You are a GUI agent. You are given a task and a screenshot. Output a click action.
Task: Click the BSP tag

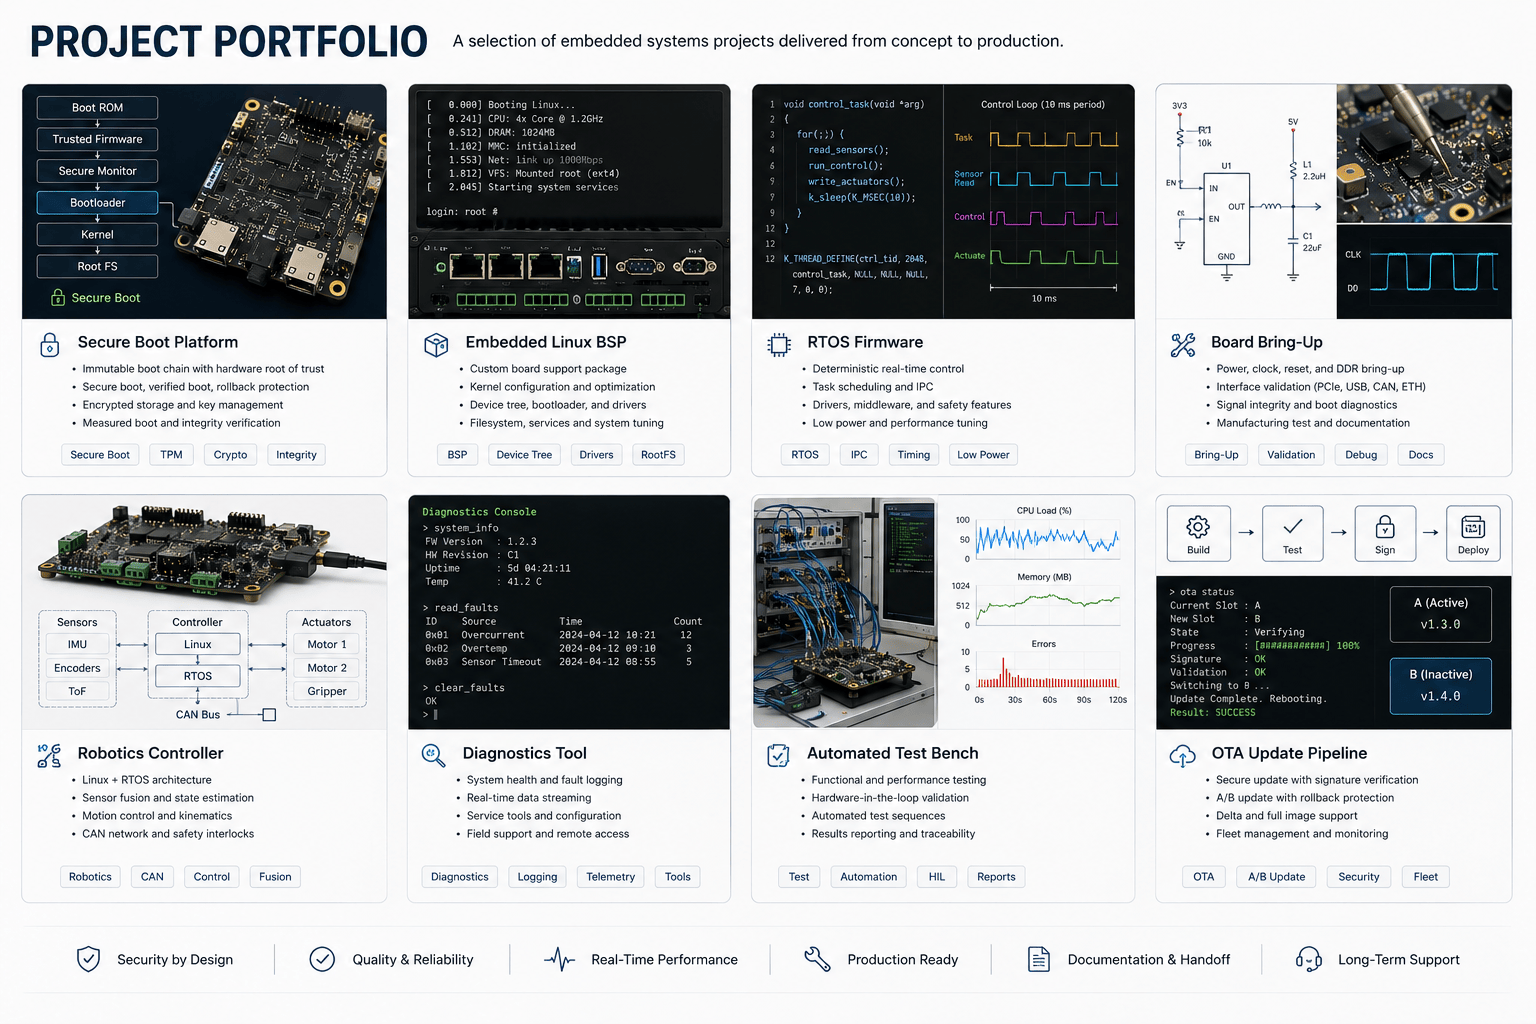[x=457, y=455]
